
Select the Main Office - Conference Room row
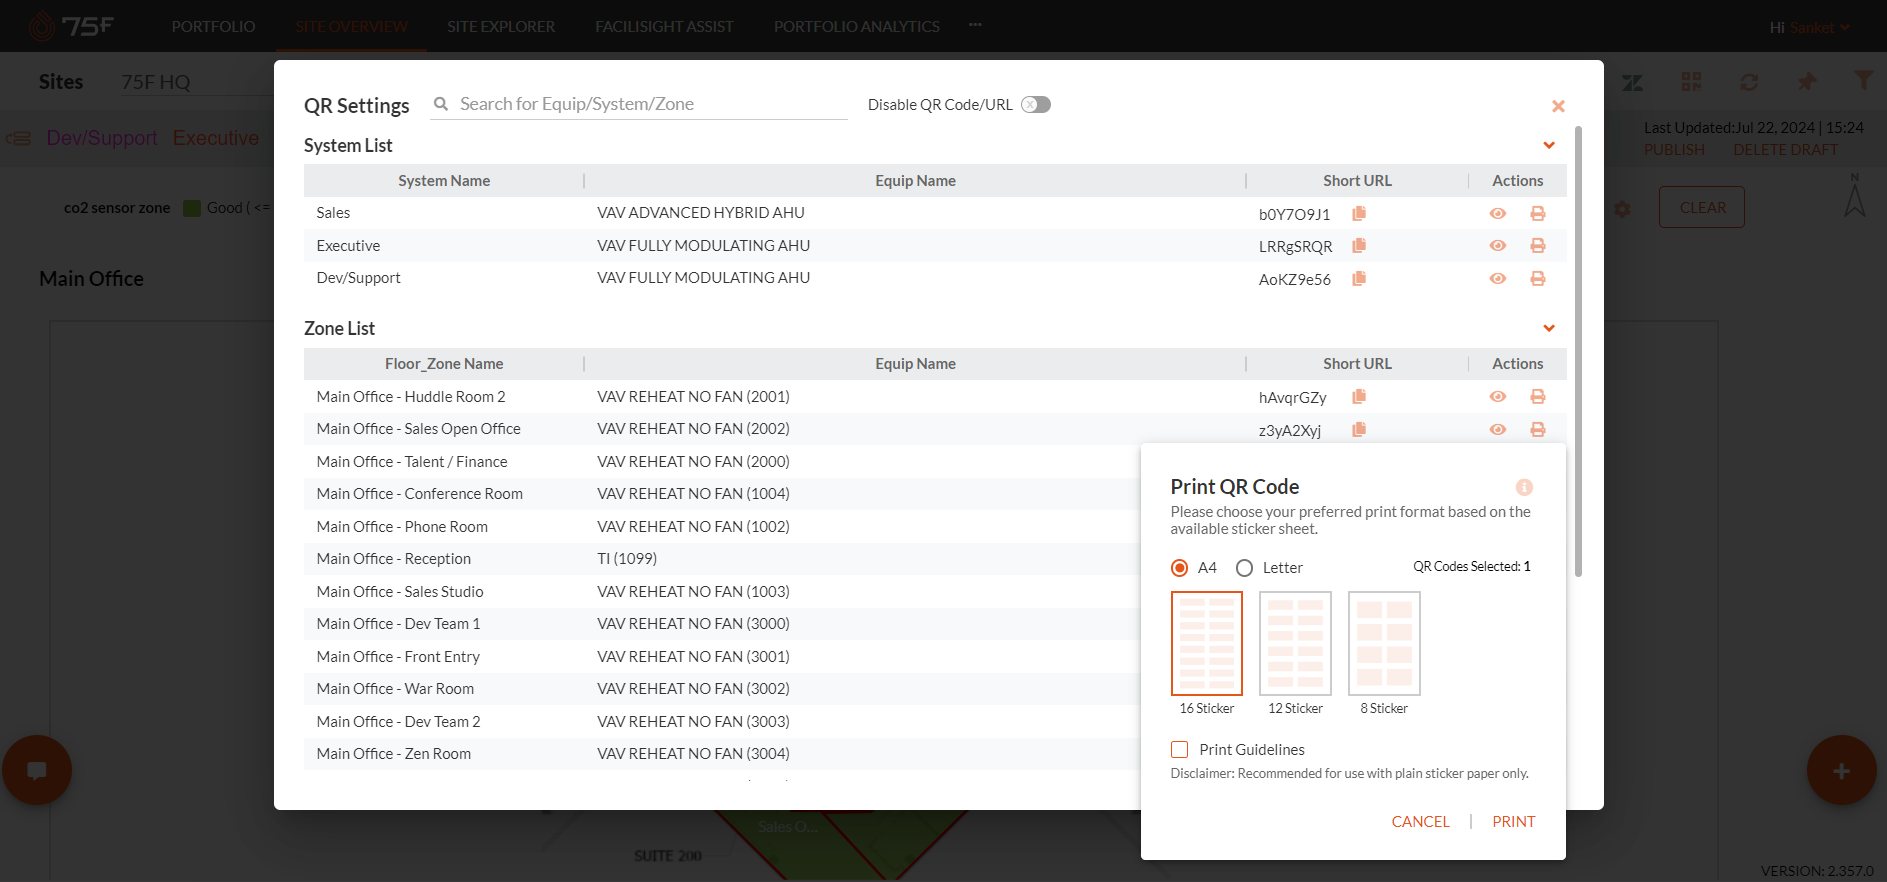tap(722, 494)
